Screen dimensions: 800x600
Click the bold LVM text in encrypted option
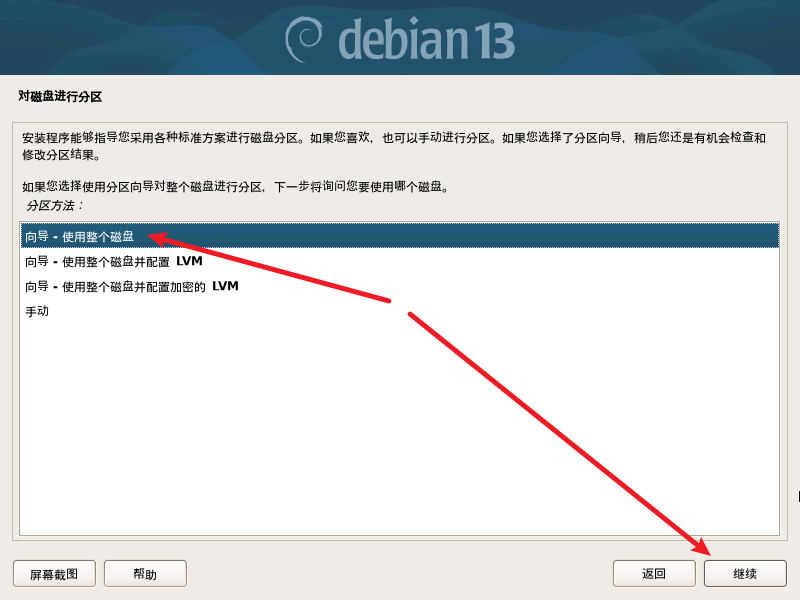click(x=225, y=286)
